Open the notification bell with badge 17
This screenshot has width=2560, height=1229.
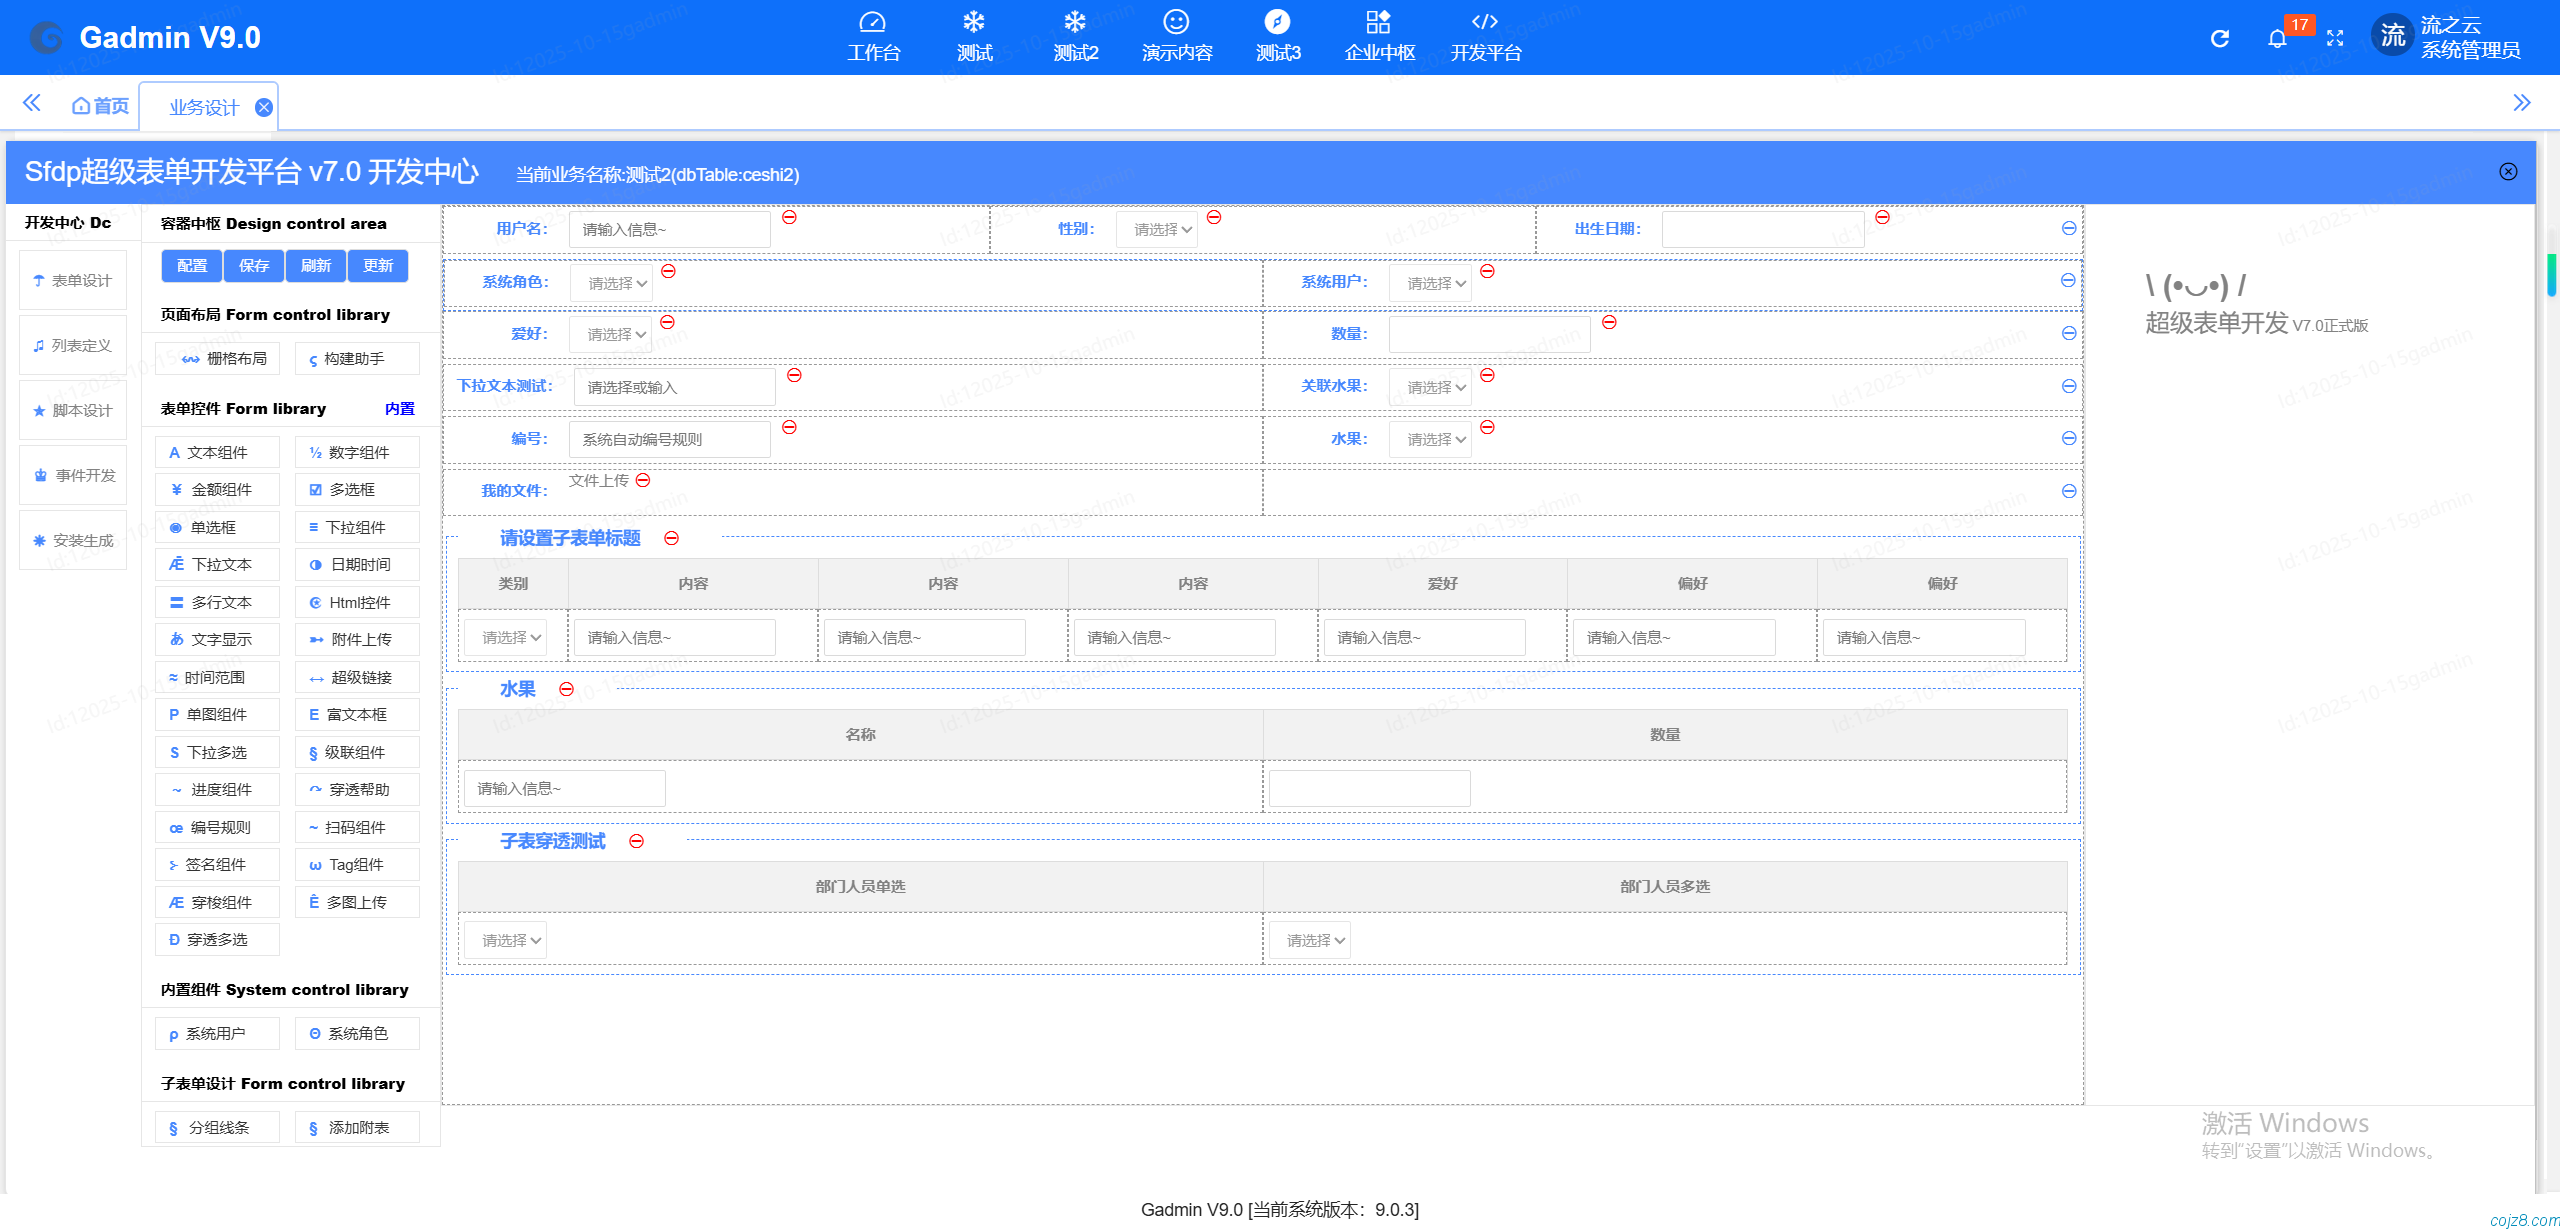2277,38
